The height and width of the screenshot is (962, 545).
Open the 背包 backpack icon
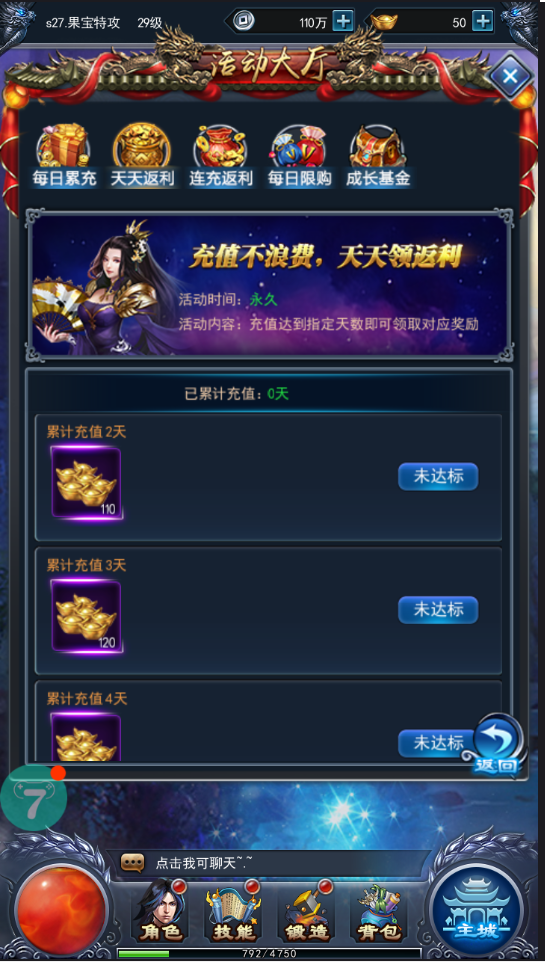pyautogui.click(x=379, y=910)
